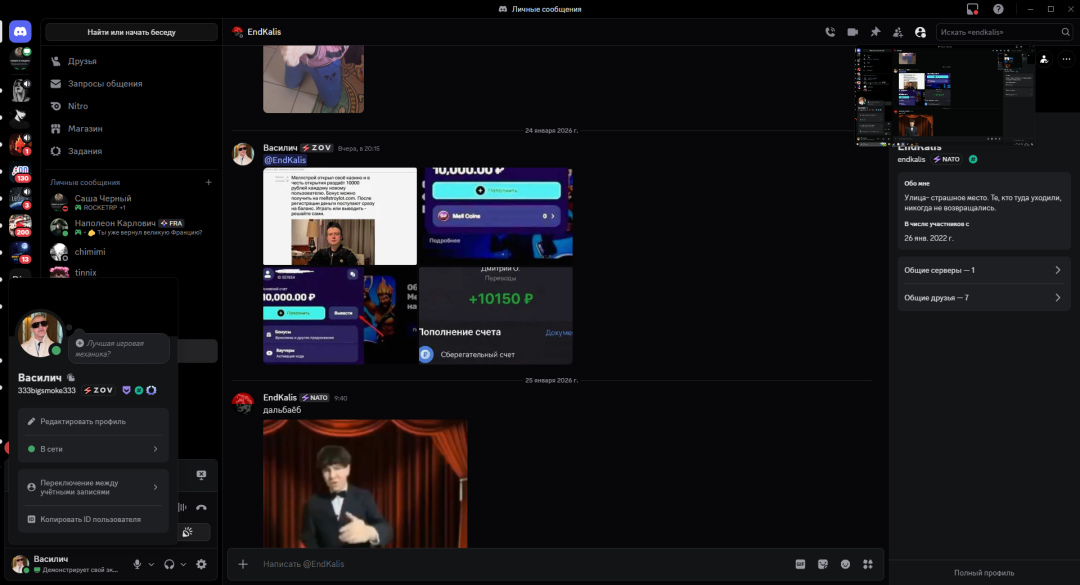Viewport: 1080px width, 585px height.
Task: Open the emoji picker
Action: coord(843,564)
